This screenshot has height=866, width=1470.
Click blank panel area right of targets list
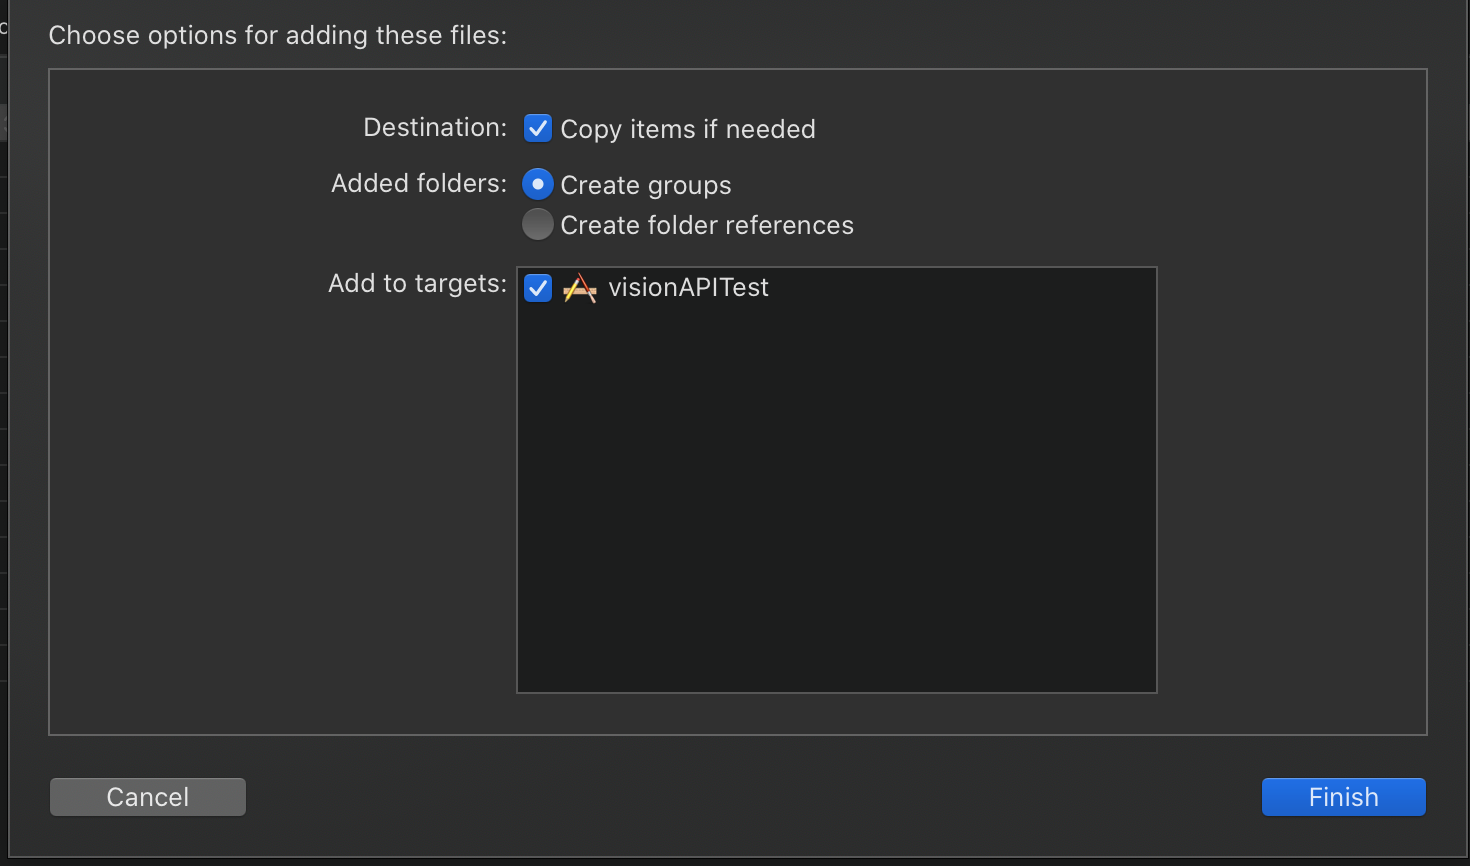(x=1290, y=450)
